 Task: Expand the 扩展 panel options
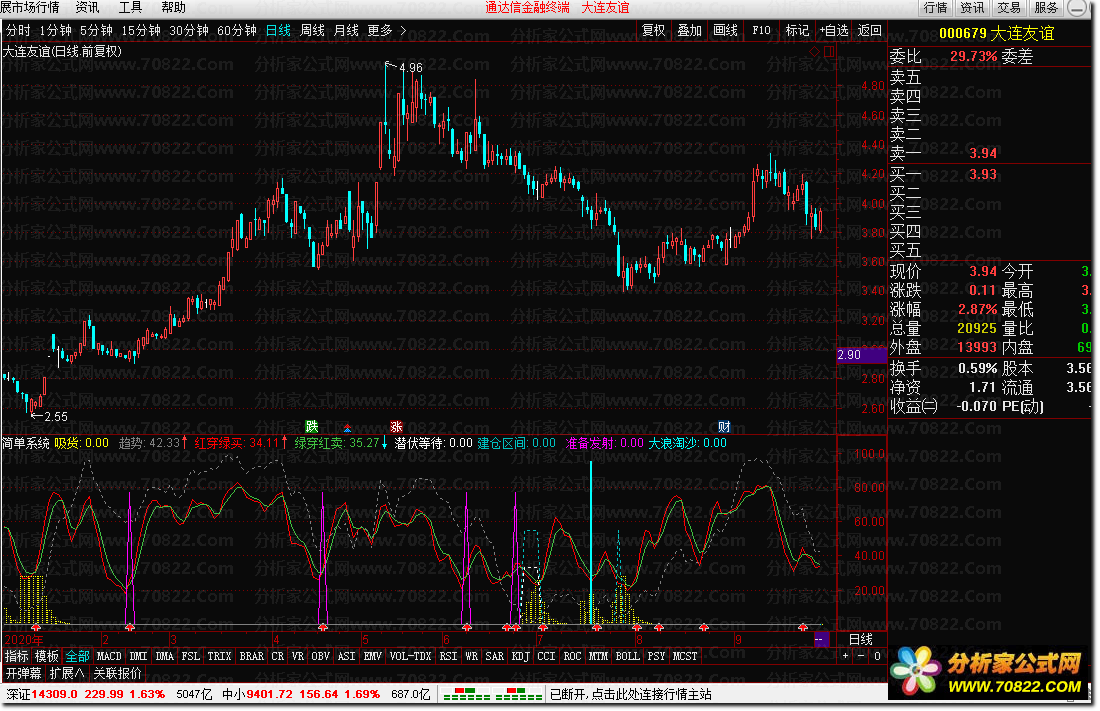(x=67, y=673)
